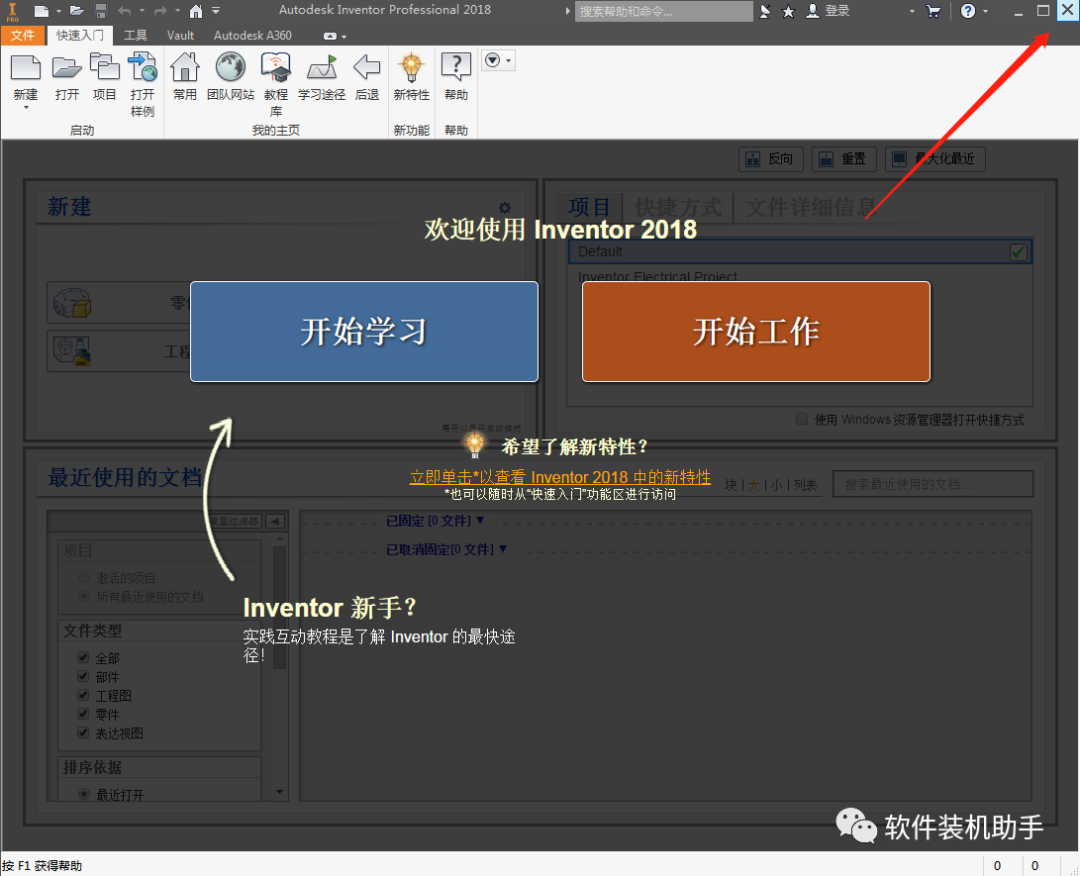Viewport: 1080px width, 876px height.
Task: Open the 登录 account dropdown arrow
Action: coord(912,12)
